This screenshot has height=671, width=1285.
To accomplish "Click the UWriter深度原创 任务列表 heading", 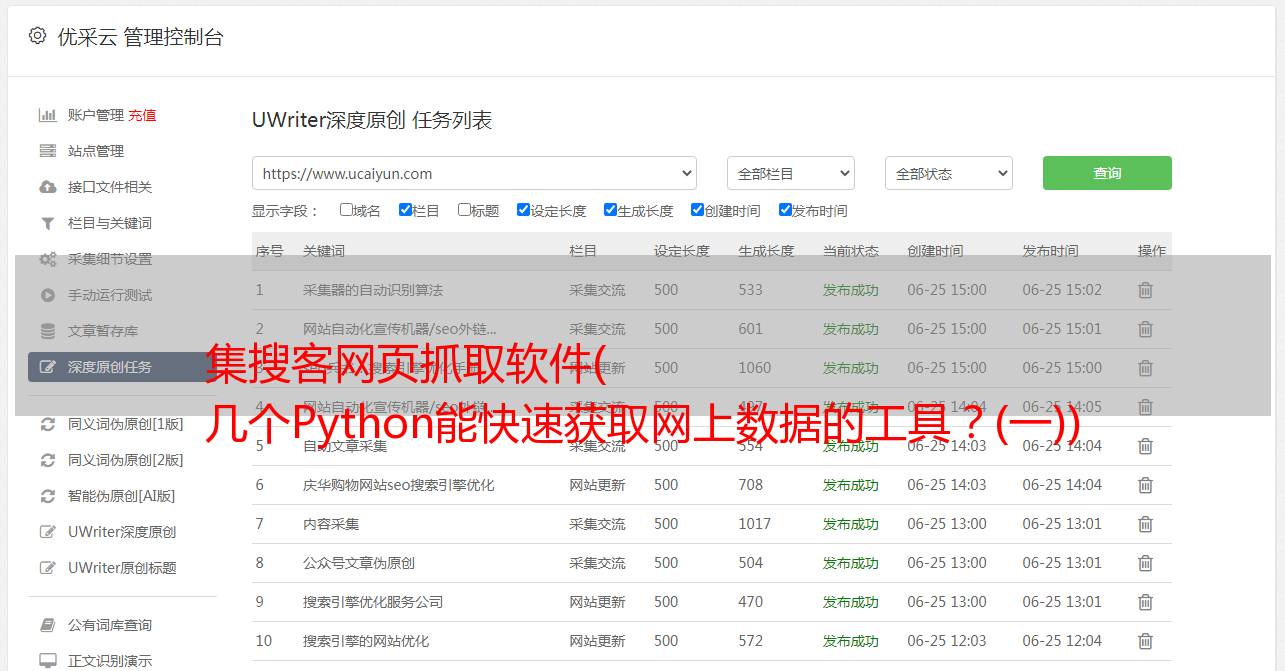I will [x=372, y=120].
